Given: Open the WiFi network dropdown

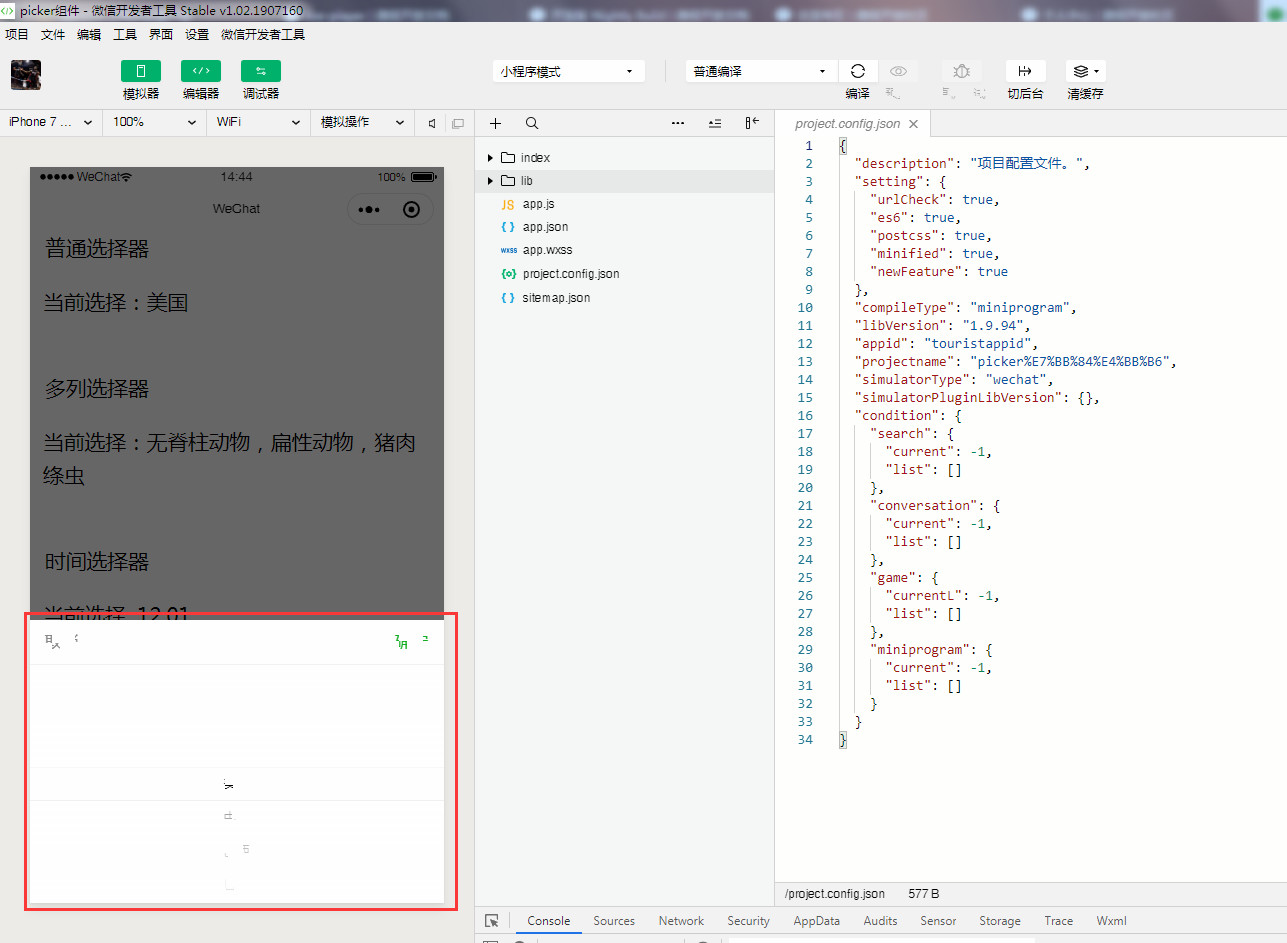Looking at the screenshot, I should pyautogui.click(x=259, y=122).
